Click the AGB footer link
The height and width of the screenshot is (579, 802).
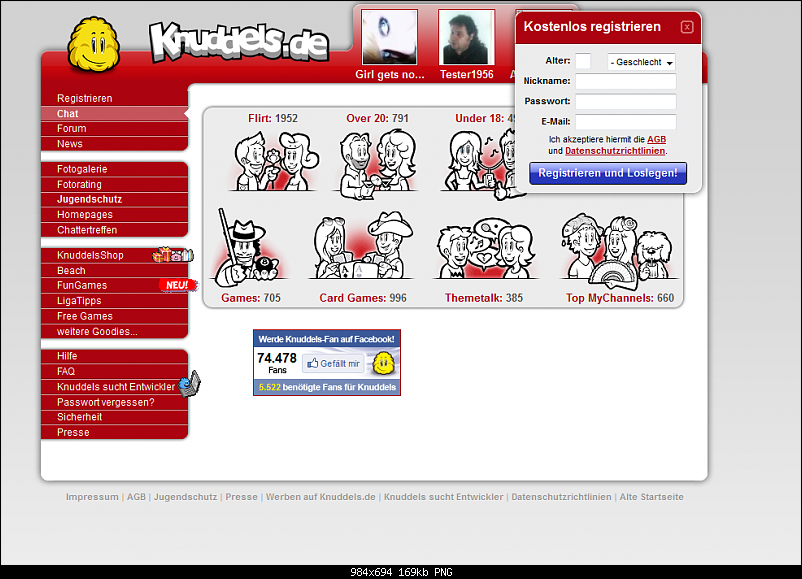[x=136, y=497]
